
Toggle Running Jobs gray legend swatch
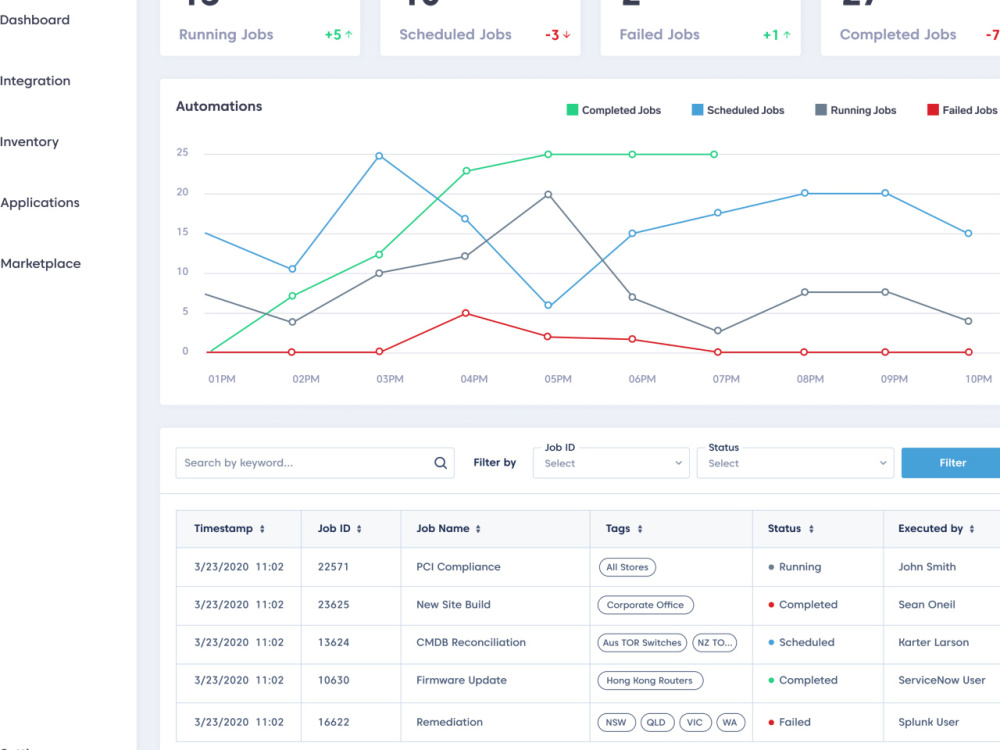pyautogui.click(x=821, y=110)
